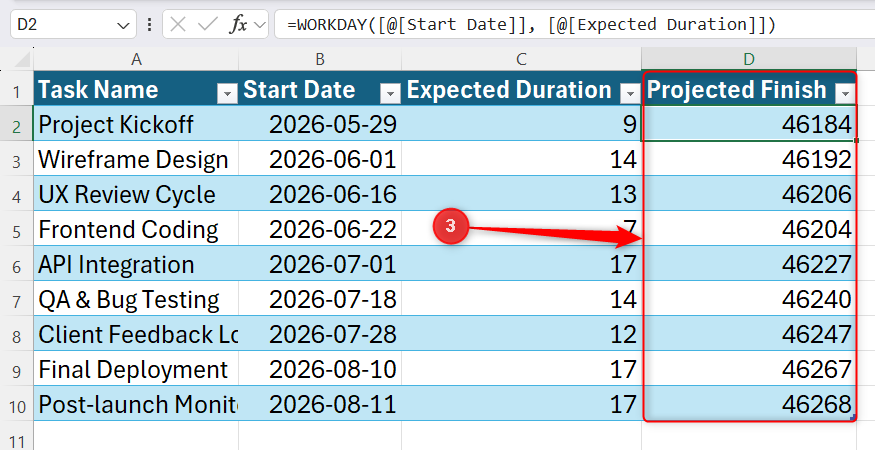The image size is (875, 450).
Task: Select the date cell 2026-08-11
Action: coord(320,404)
